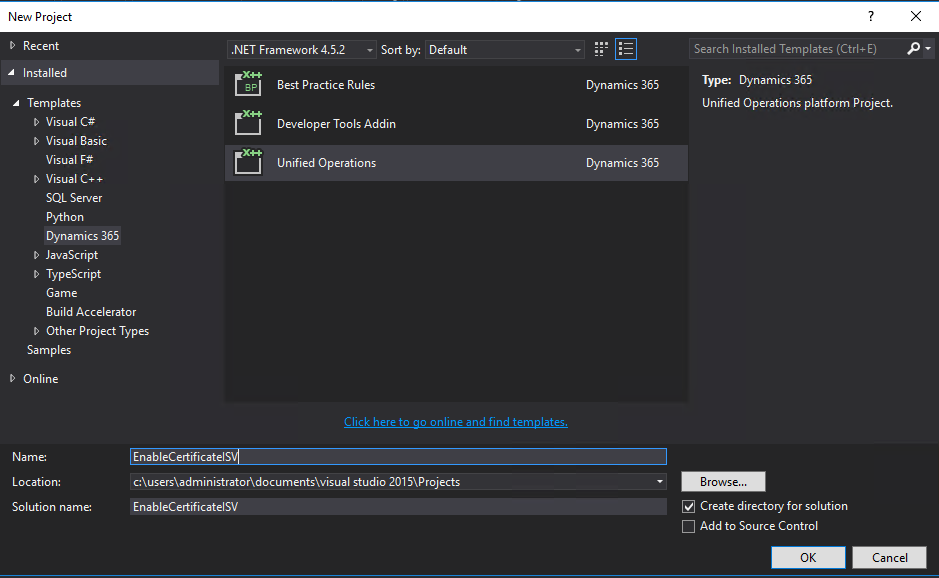
Task: Click the Unified Operations template icon
Action: (x=247, y=163)
